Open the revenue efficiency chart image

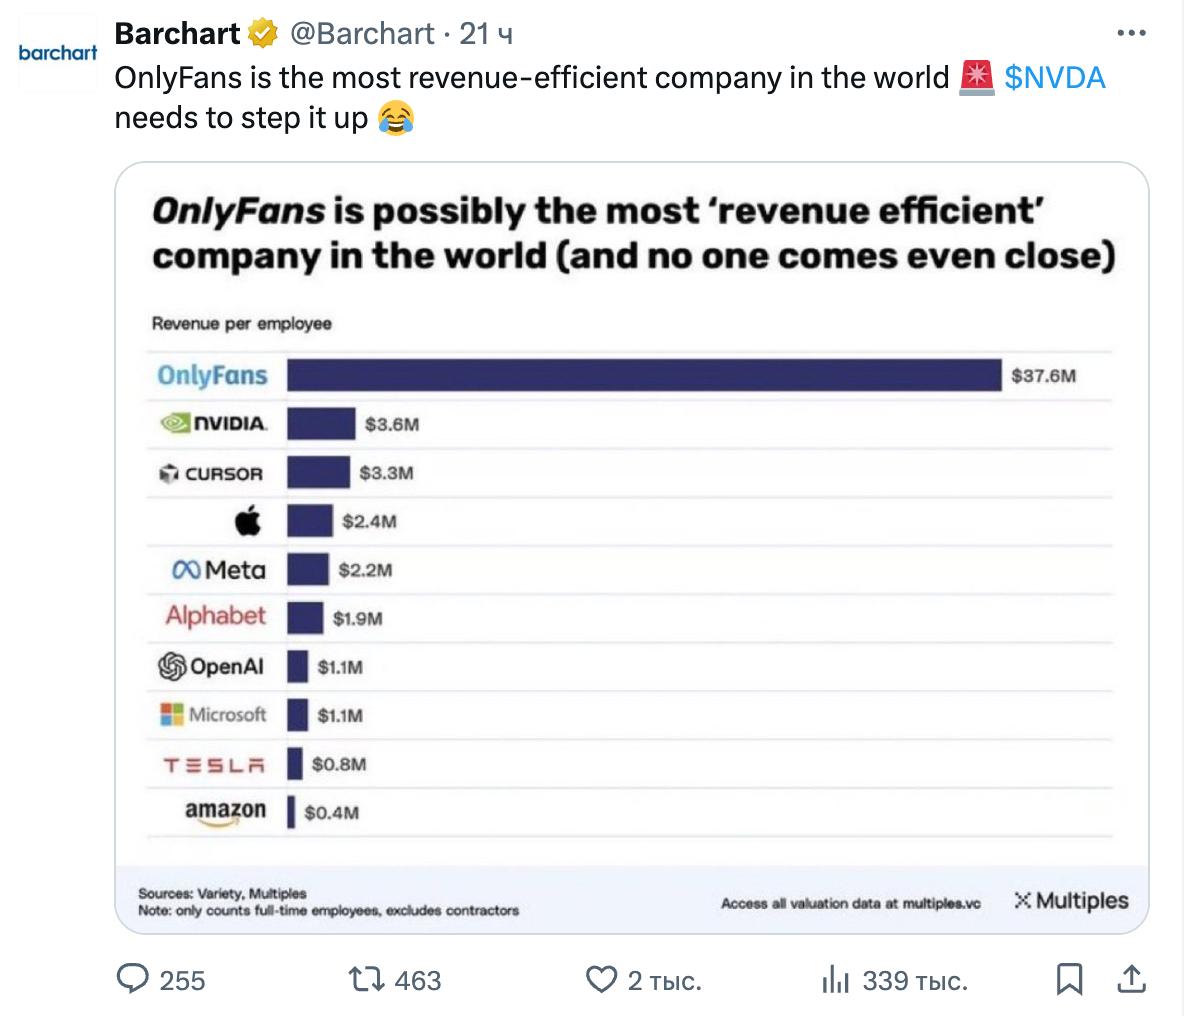pos(632,548)
